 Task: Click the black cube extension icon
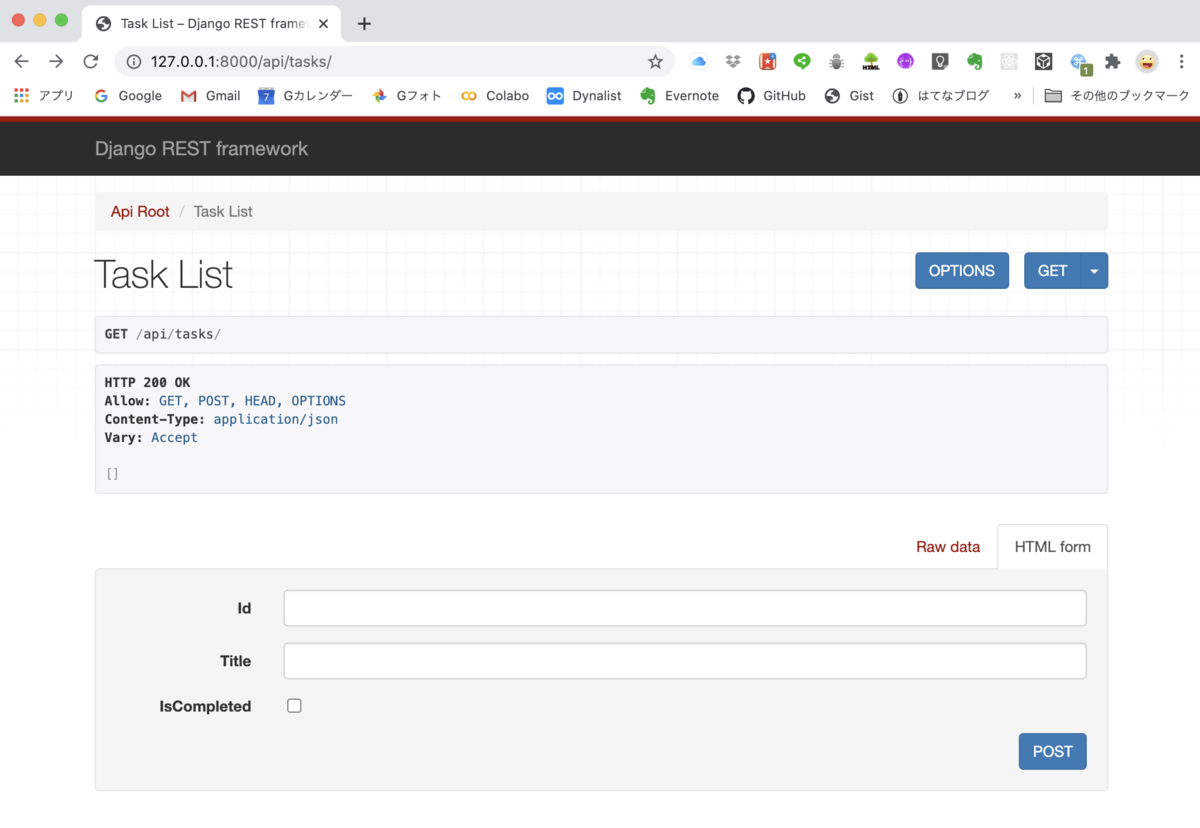click(1043, 61)
